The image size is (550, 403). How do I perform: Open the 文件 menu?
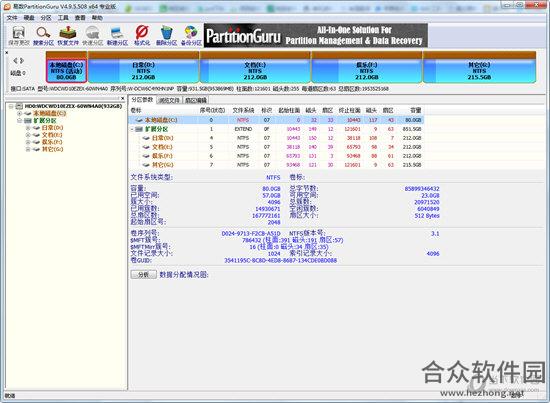point(12,18)
